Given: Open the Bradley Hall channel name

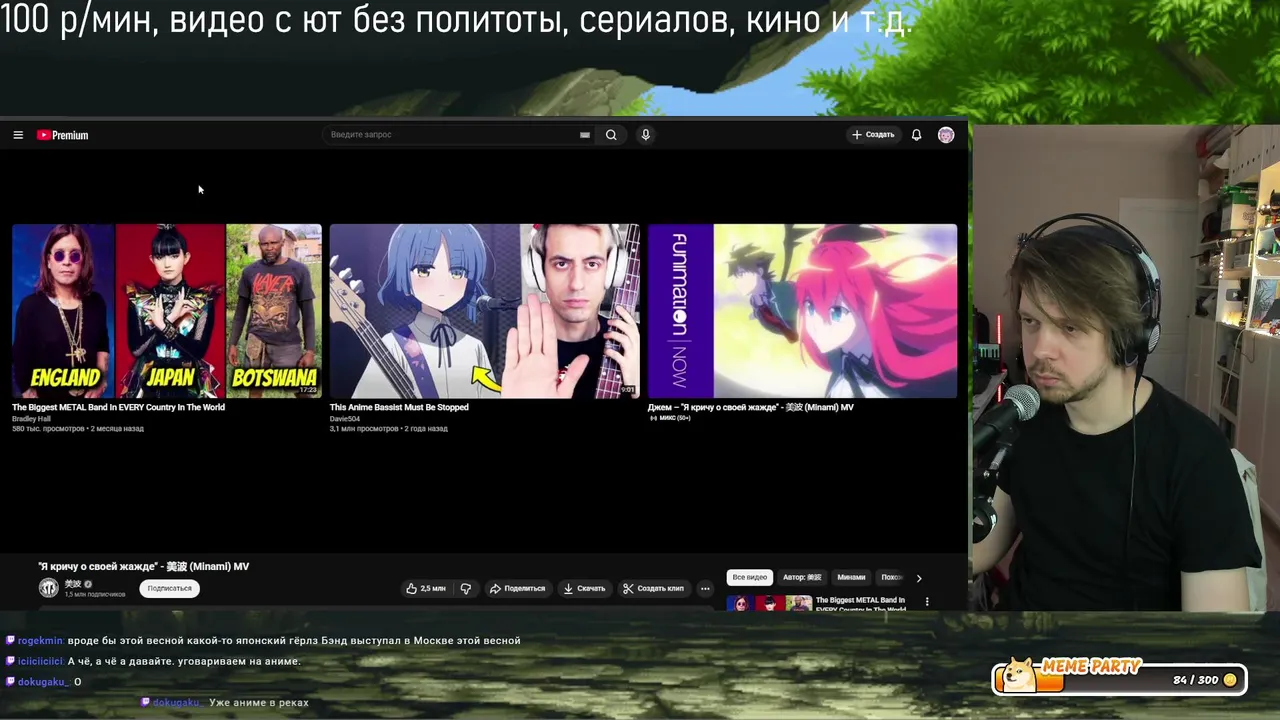Looking at the screenshot, I should click(x=31, y=418).
